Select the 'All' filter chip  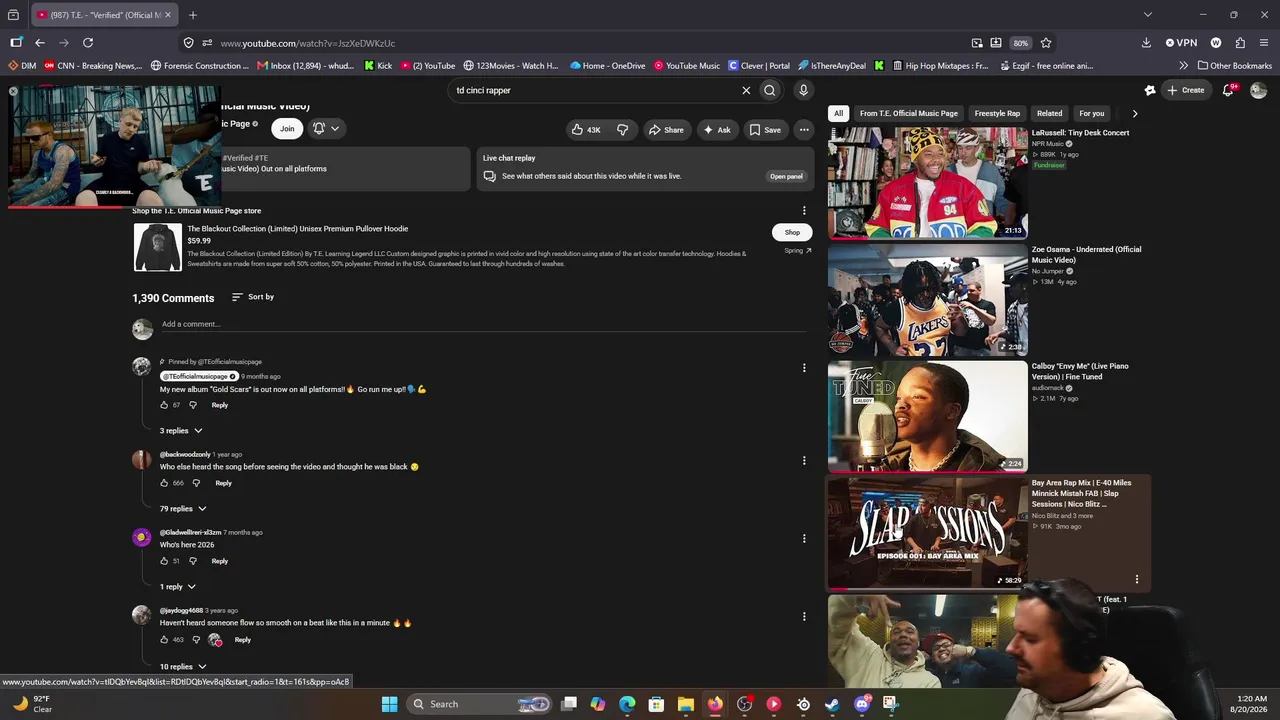point(839,113)
